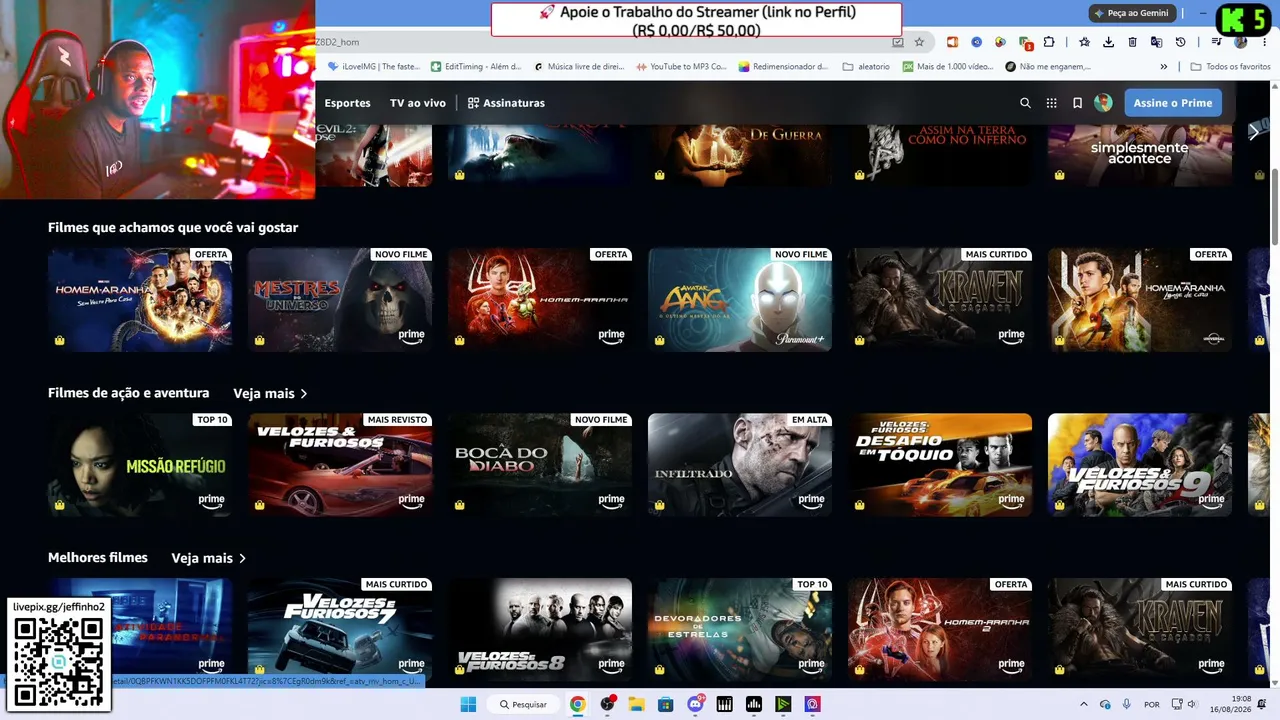Click the orange extension icon in toolbar
Image resolution: width=1280 pixels, height=720 pixels.
952,42
